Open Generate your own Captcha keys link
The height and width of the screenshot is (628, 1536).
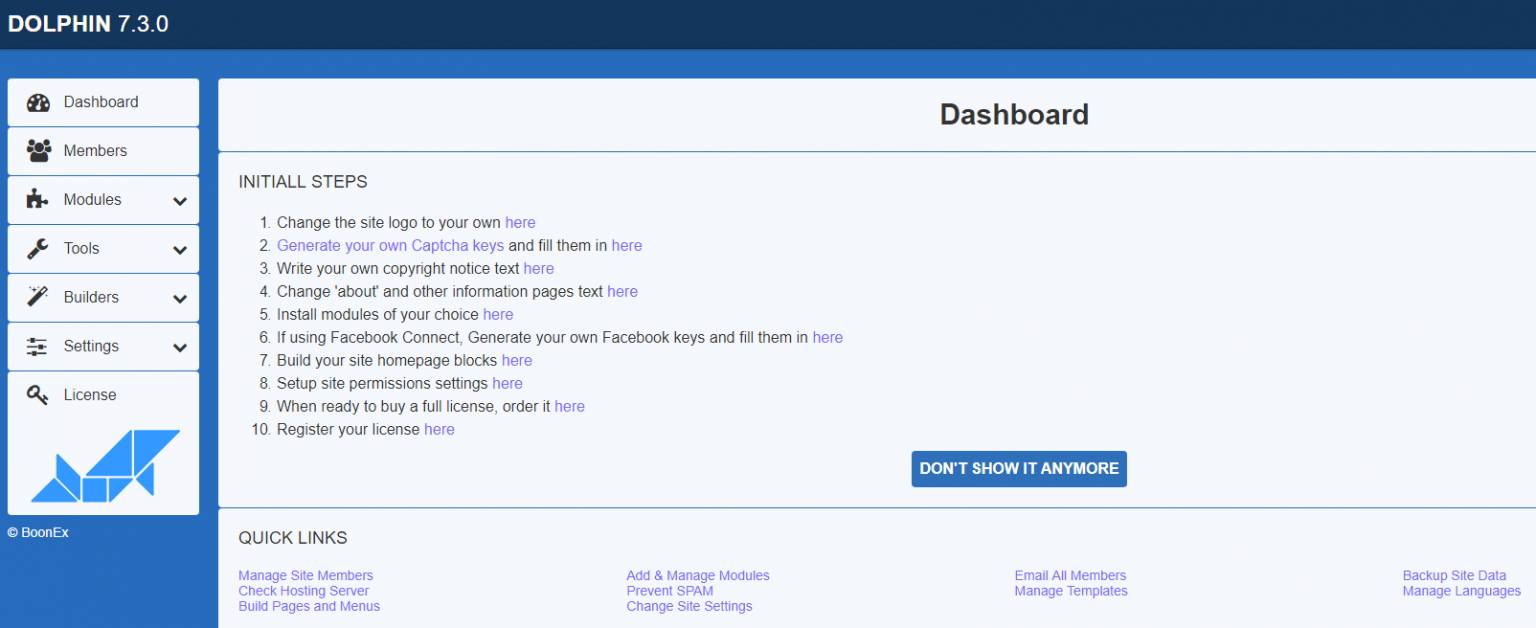click(x=390, y=245)
